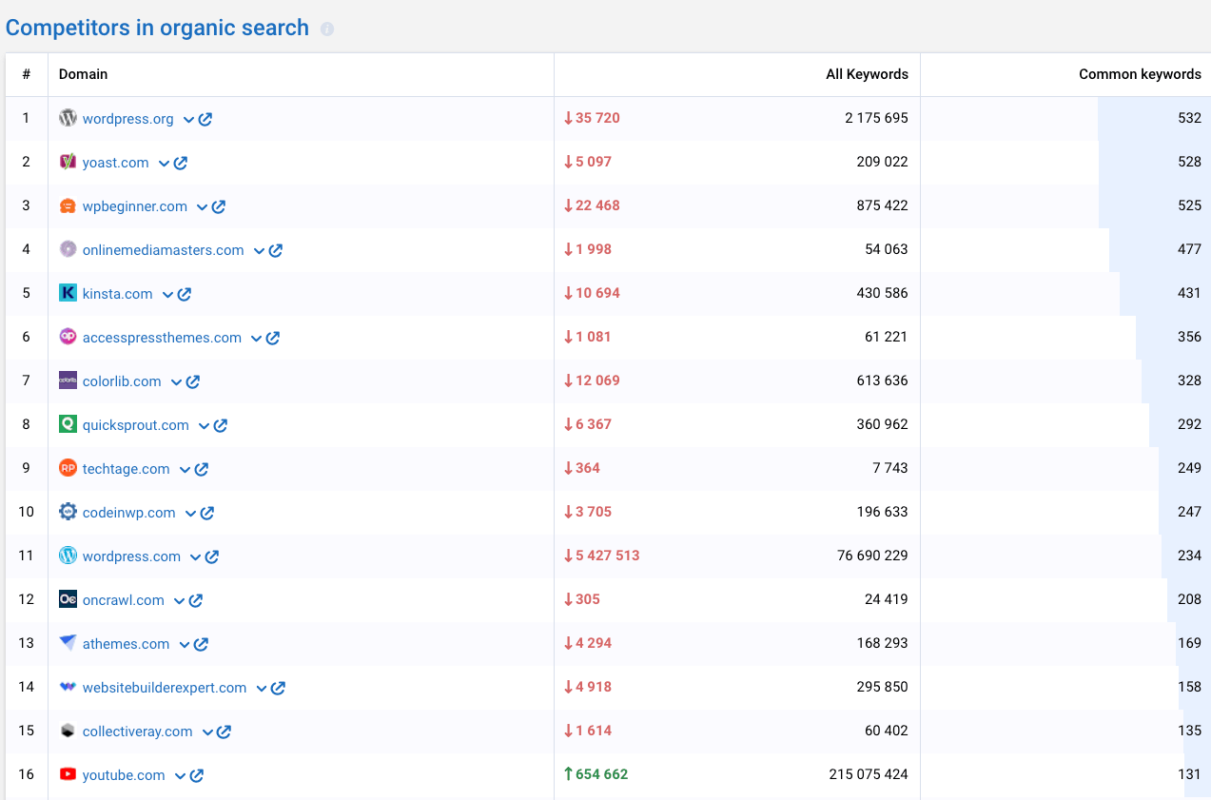The image size is (1211, 800).
Task: Open the dropdown chevron beside kinsta.com
Action: point(168,295)
